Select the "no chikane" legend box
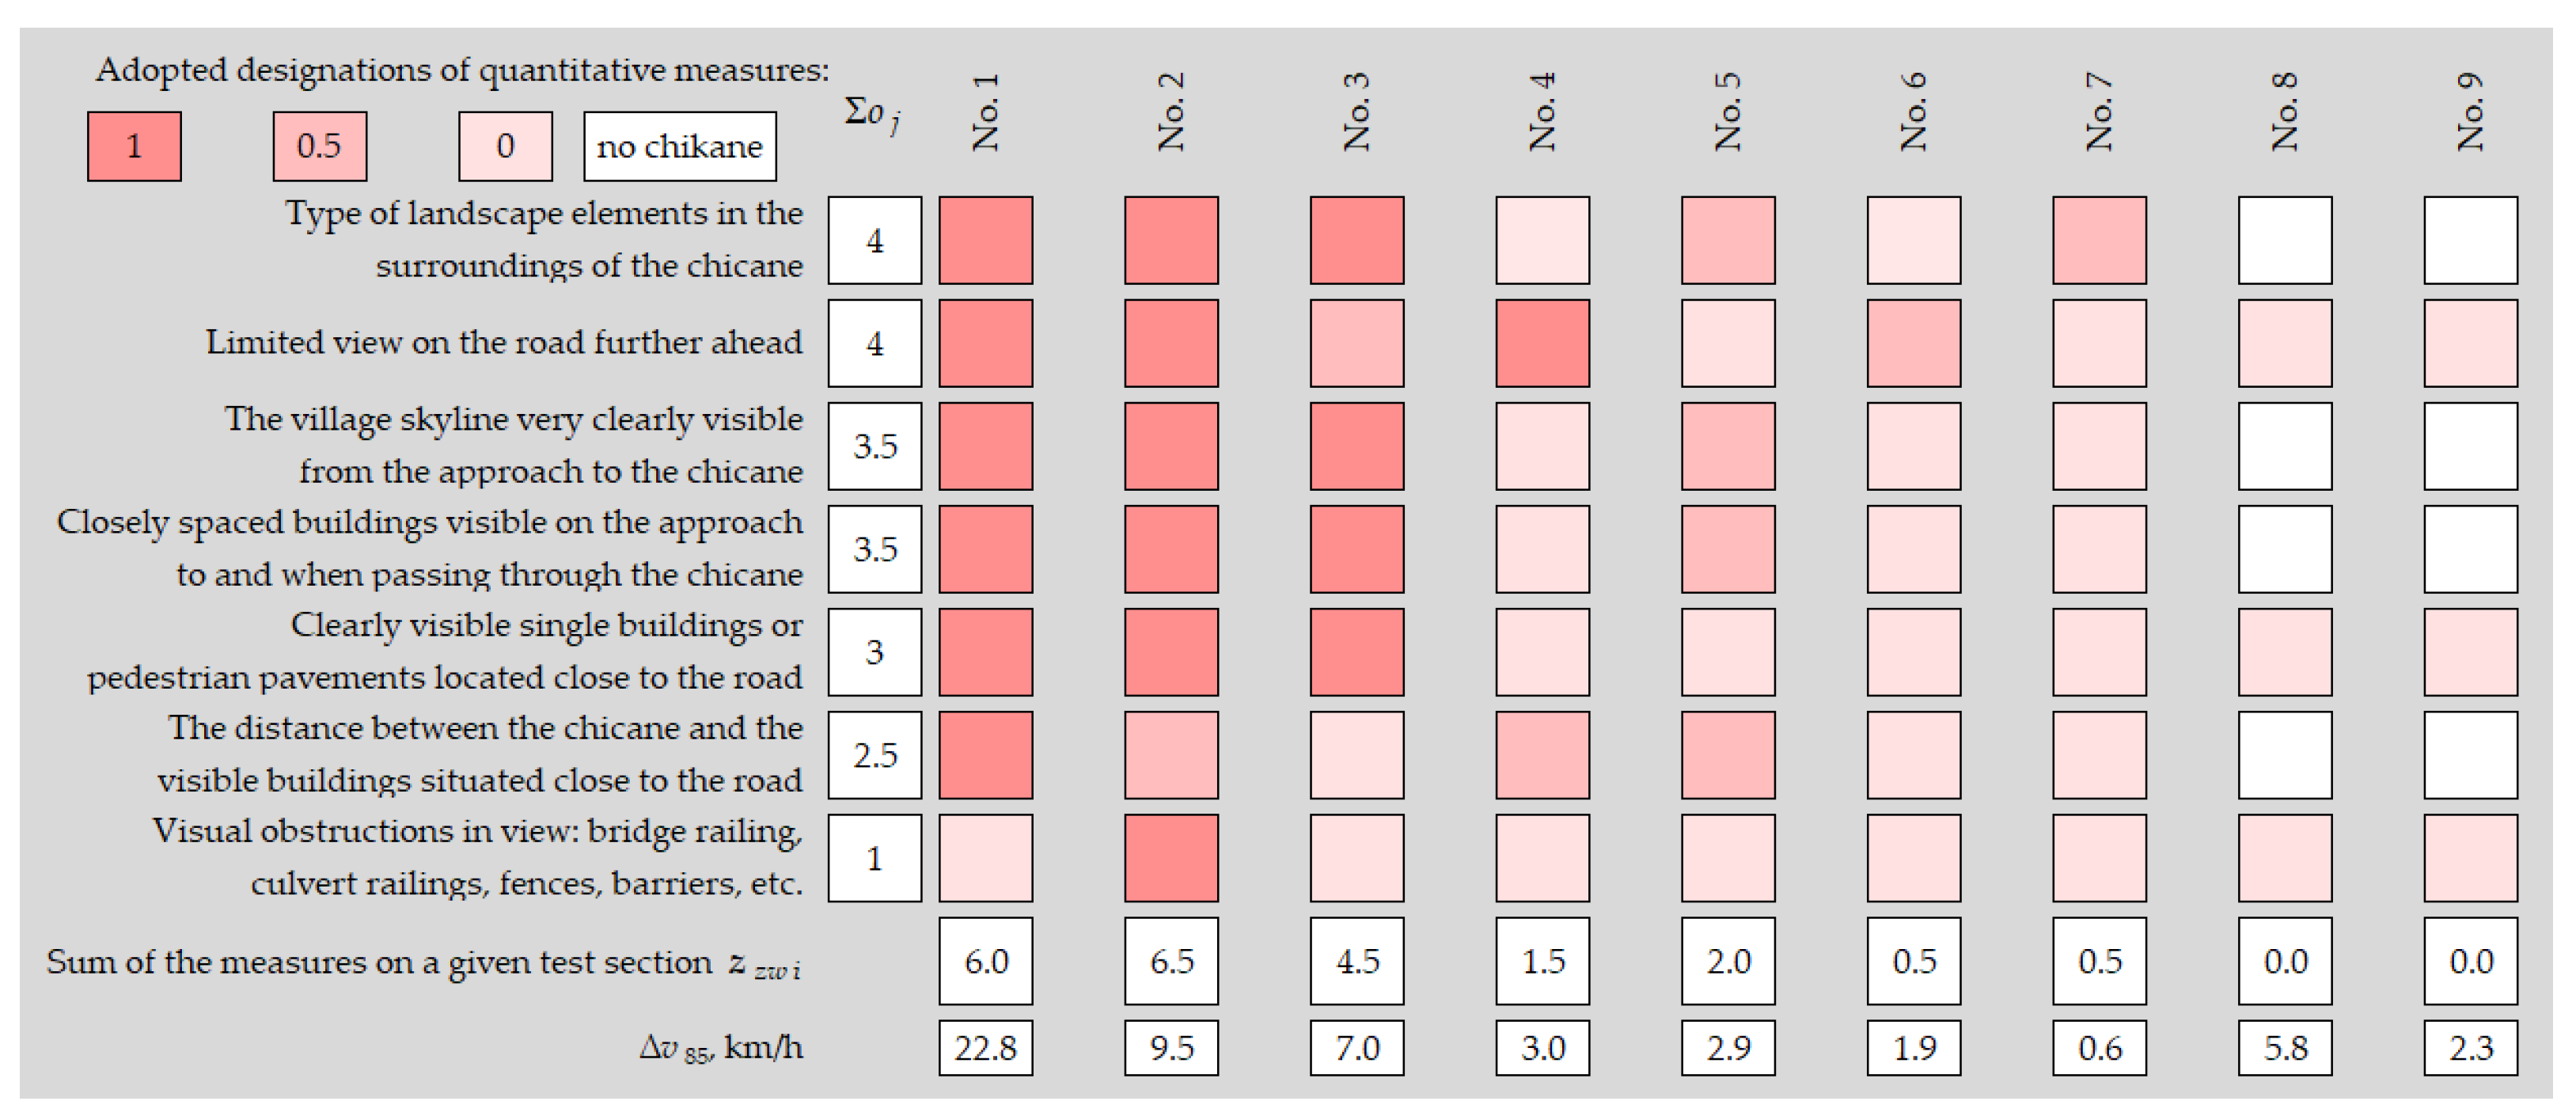The height and width of the screenshot is (1120, 2576). pyautogui.click(x=679, y=146)
